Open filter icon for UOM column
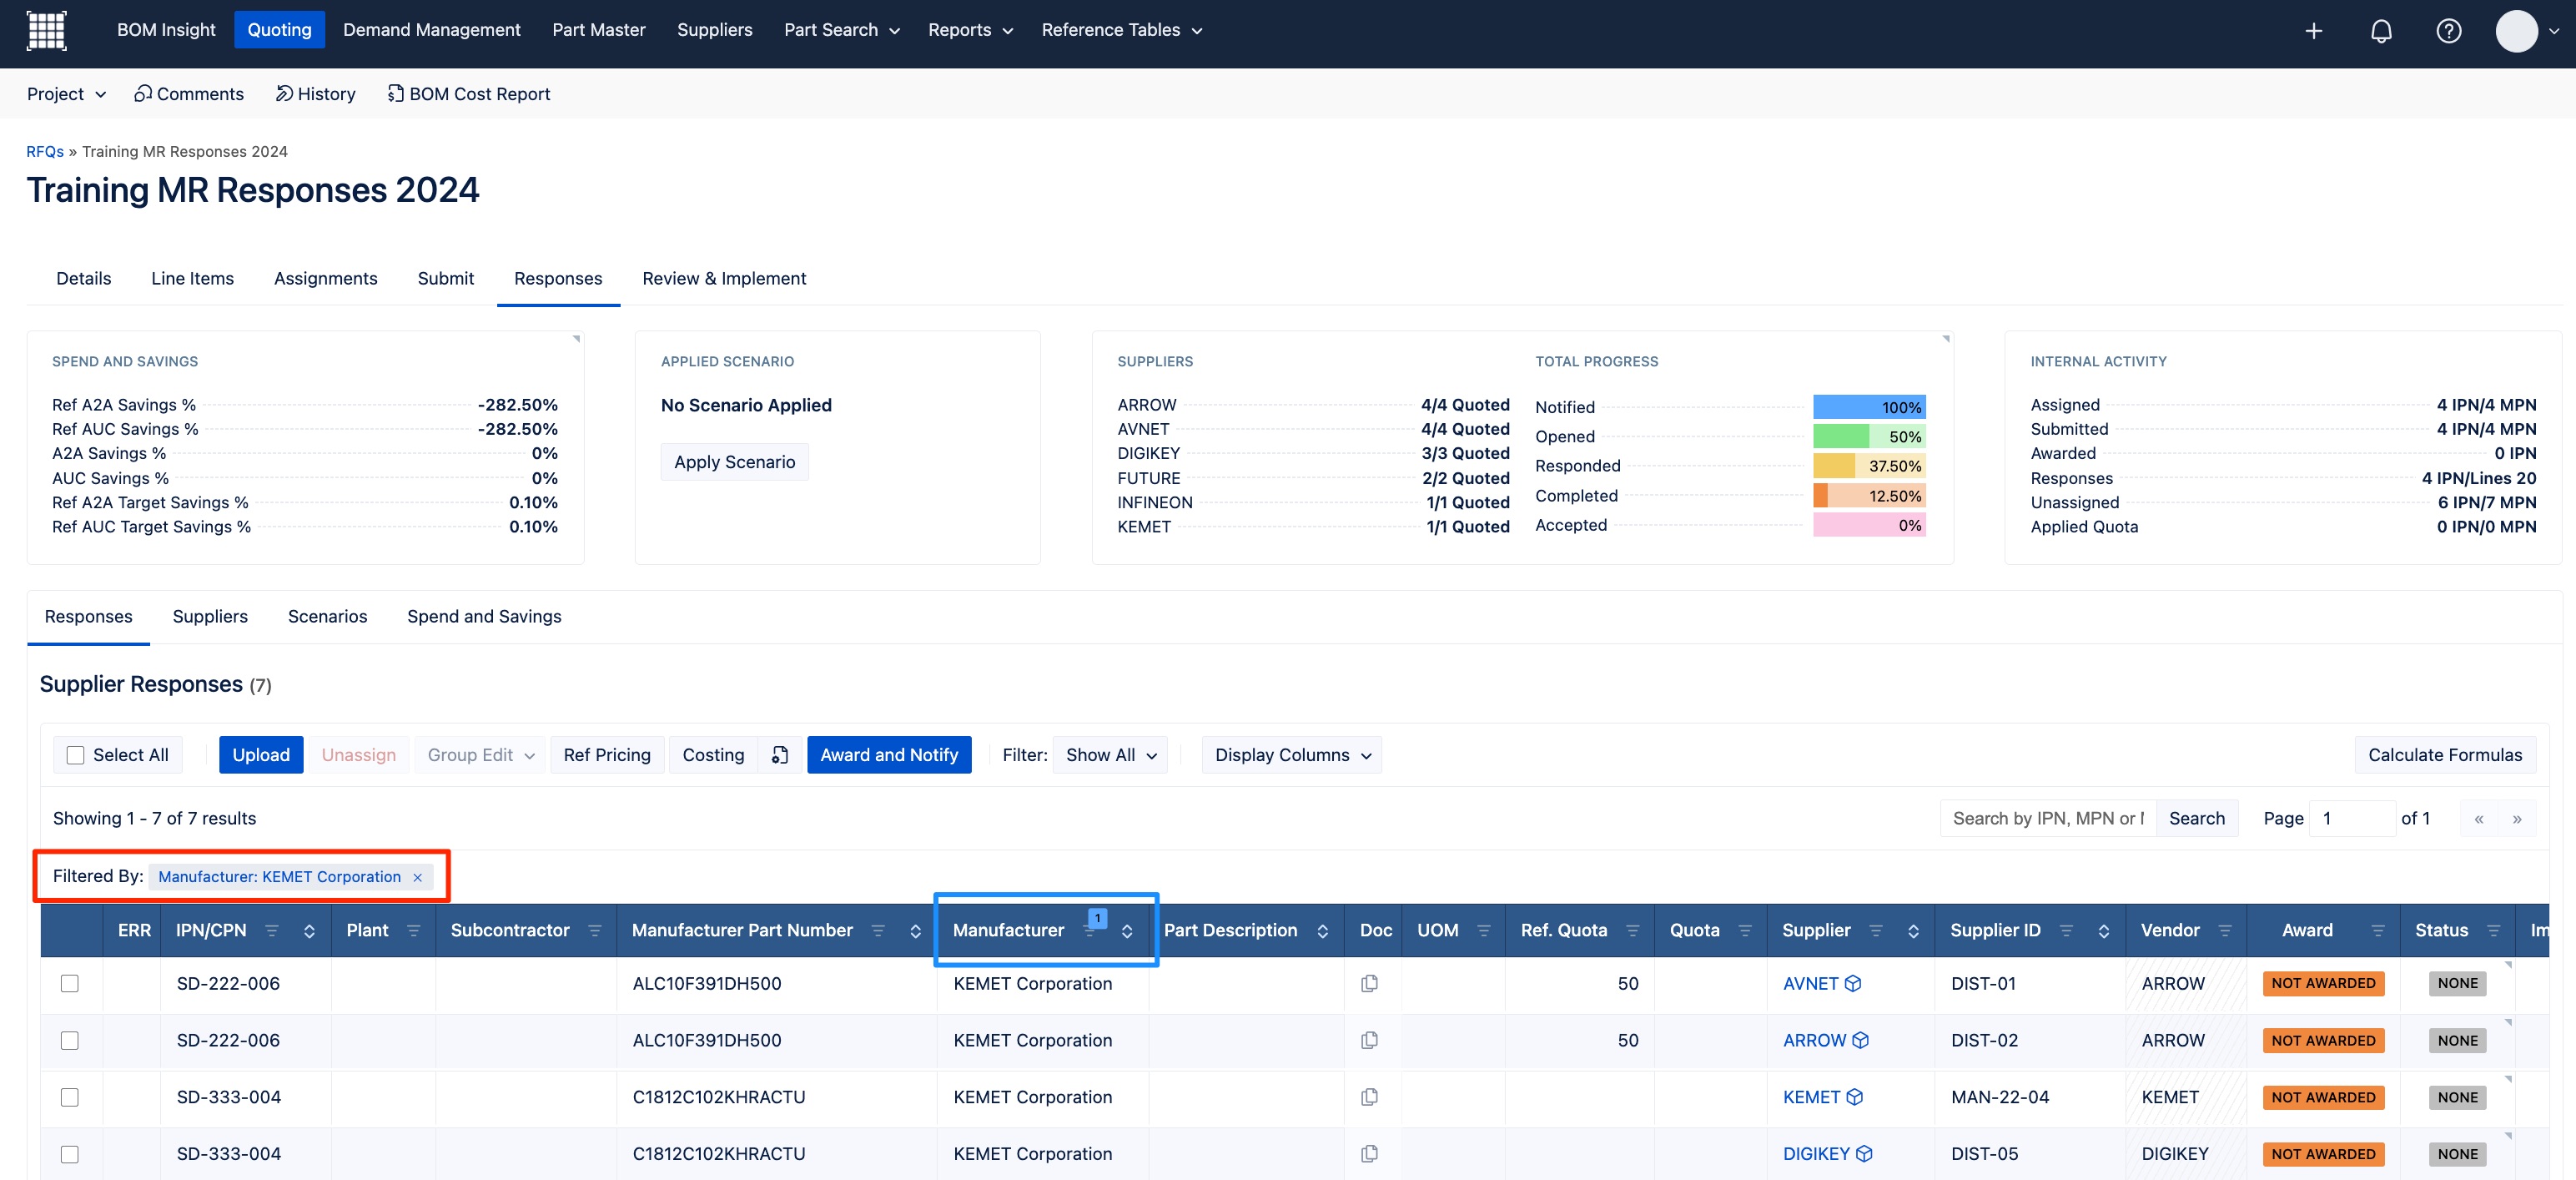The height and width of the screenshot is (1180, 2576). tap(1483, 930)
